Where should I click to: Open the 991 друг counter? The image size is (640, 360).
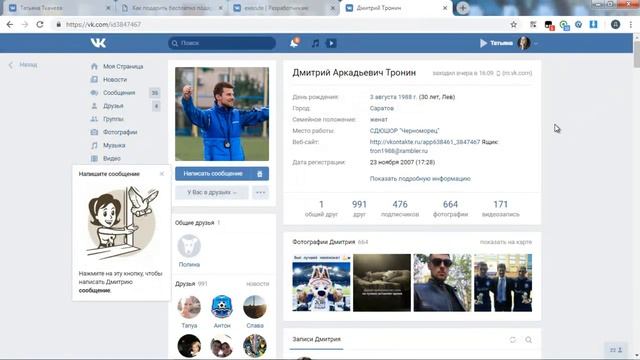[359, 208]
